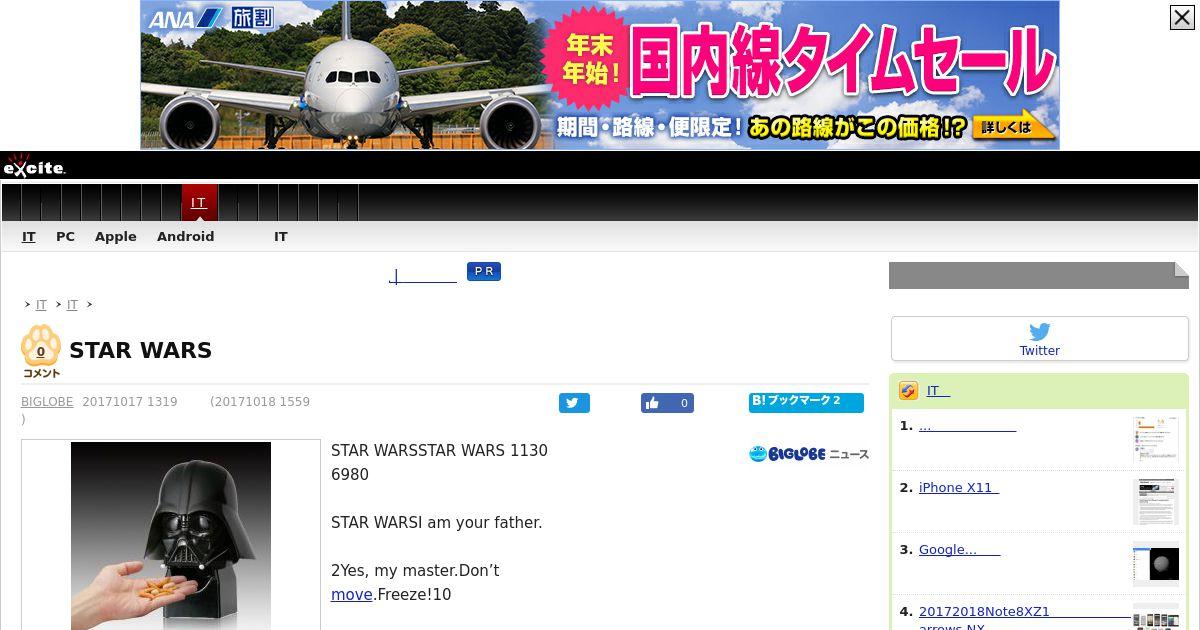Open the IT item after Android
The image size is (1200, 630).
(281, 237)
